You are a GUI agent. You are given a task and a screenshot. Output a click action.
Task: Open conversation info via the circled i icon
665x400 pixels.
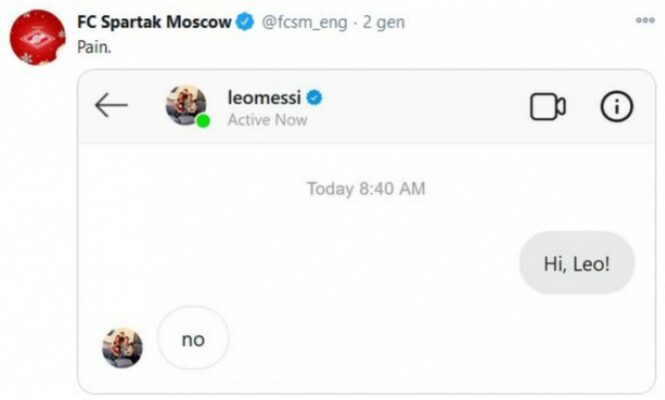pos(617,106)
